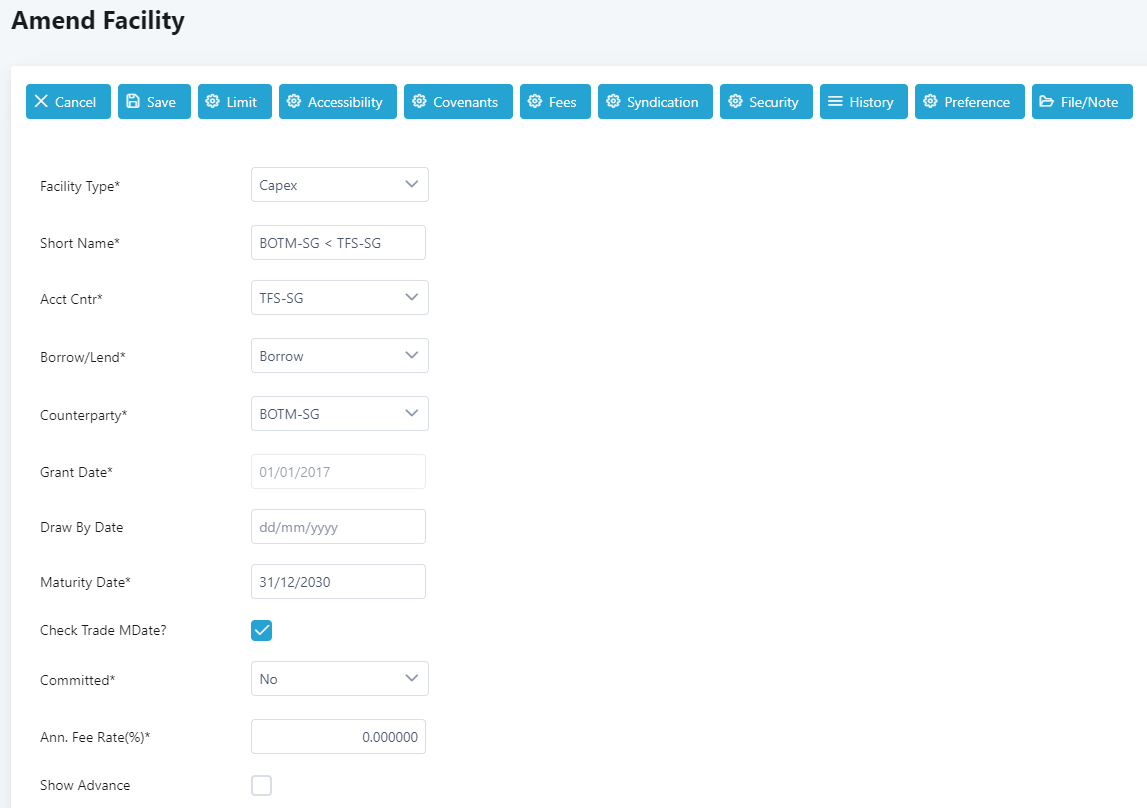The image size is (1147, 808).
Task: Open the Security section
Action: 766,102
